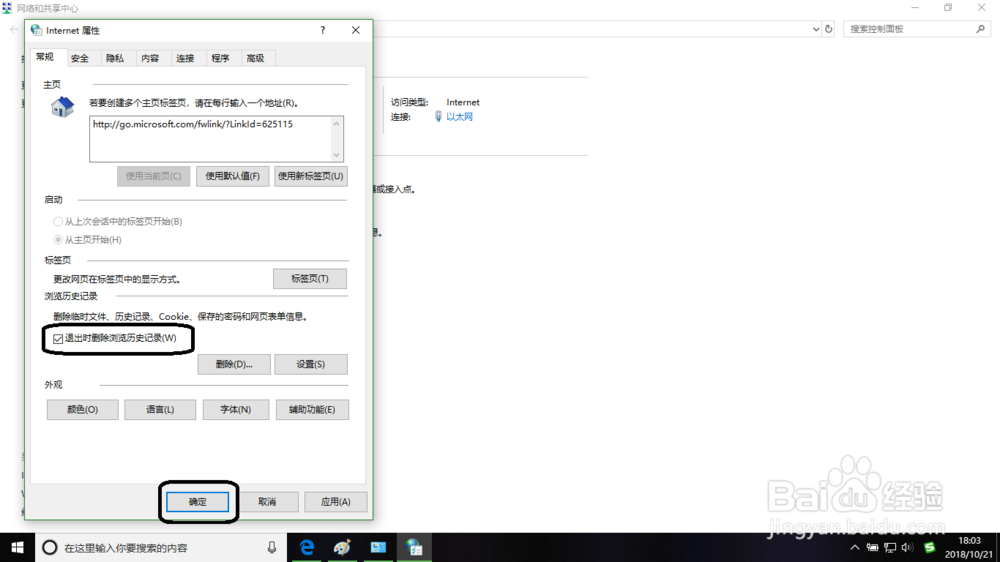
Task: Click the Ethernet connection plug icon
Action: 438,116
